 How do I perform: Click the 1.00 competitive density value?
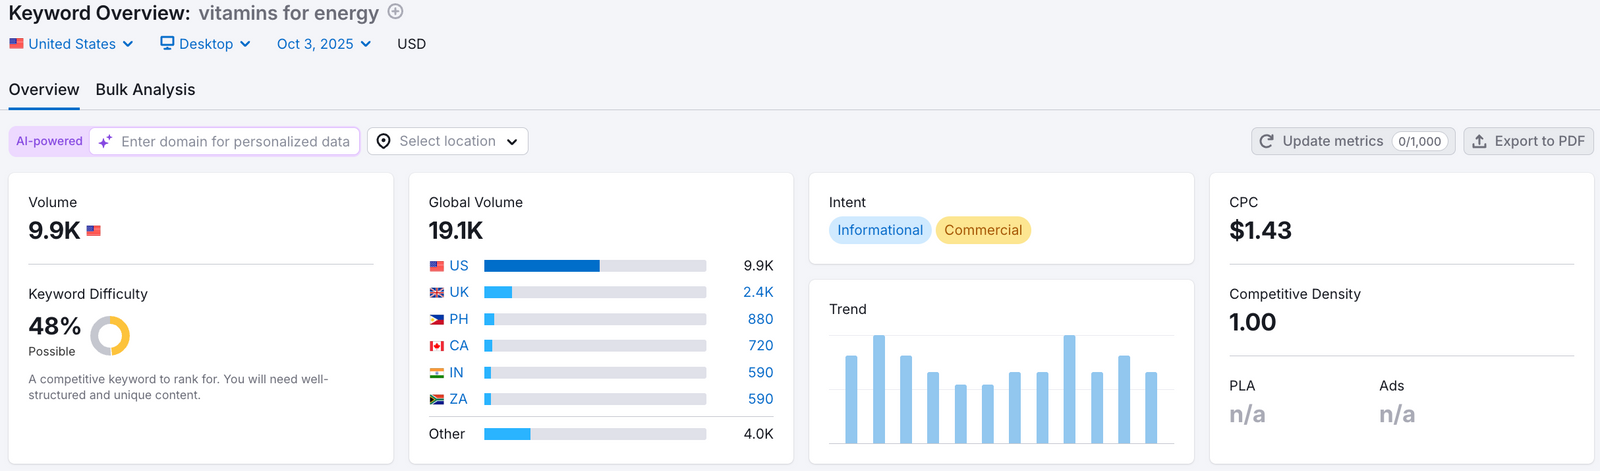(1252, 322)
